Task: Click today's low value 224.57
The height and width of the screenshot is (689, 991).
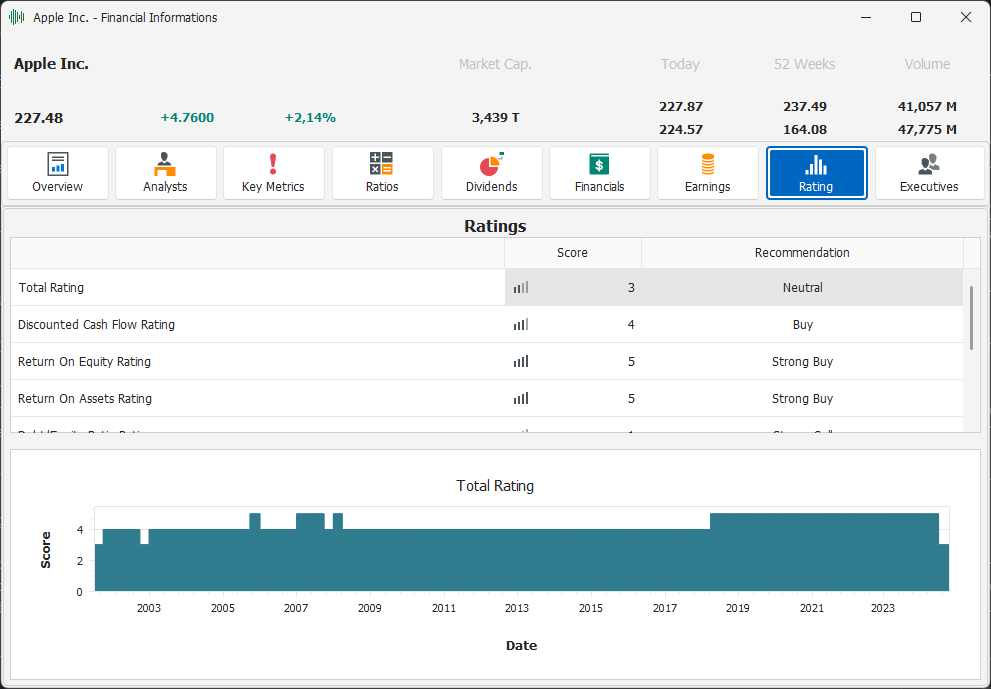Action: (681, 130)
